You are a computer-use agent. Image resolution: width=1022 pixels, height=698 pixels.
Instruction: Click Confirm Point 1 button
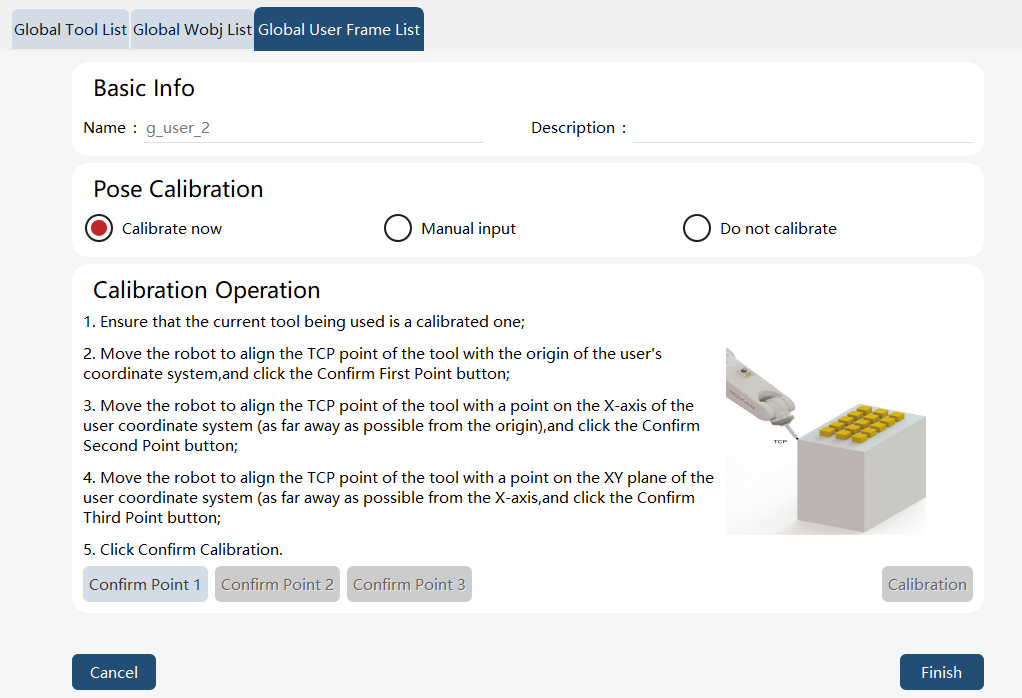point(145,584)
